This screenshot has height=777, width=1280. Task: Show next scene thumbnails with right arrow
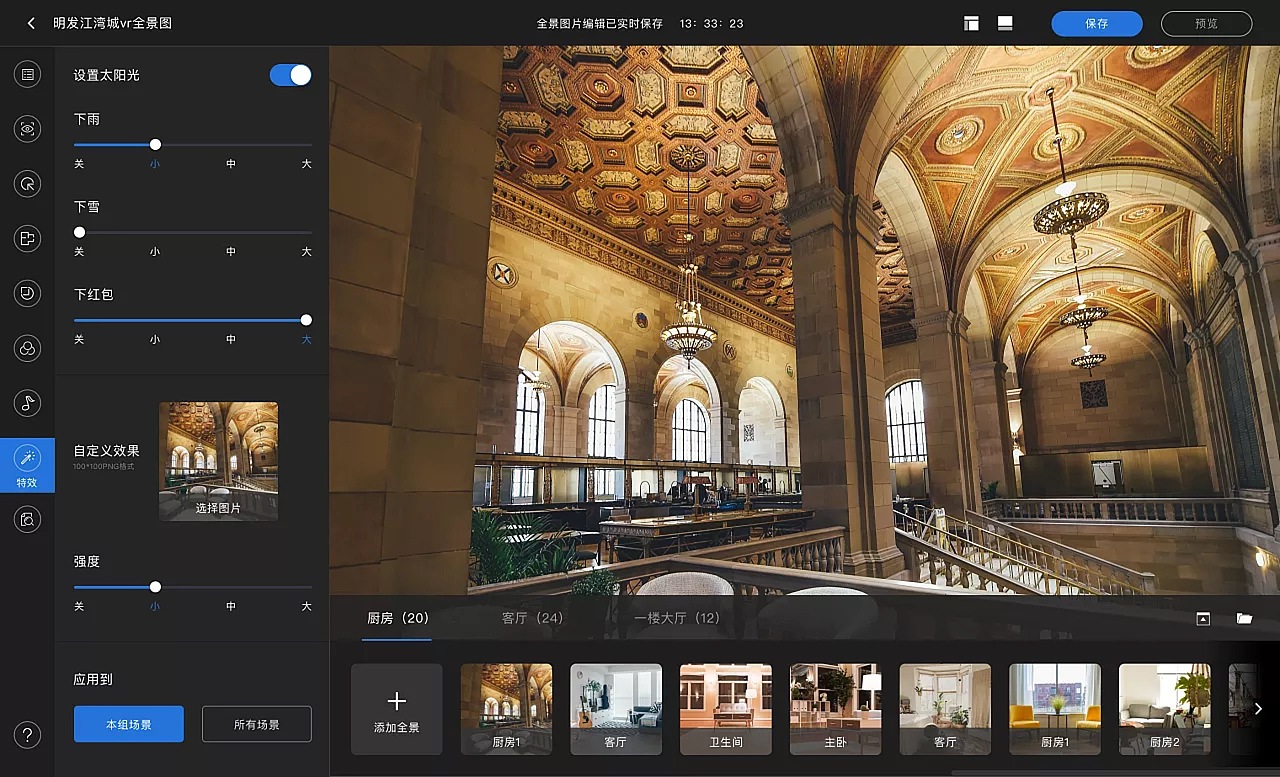pos(1258,709)
